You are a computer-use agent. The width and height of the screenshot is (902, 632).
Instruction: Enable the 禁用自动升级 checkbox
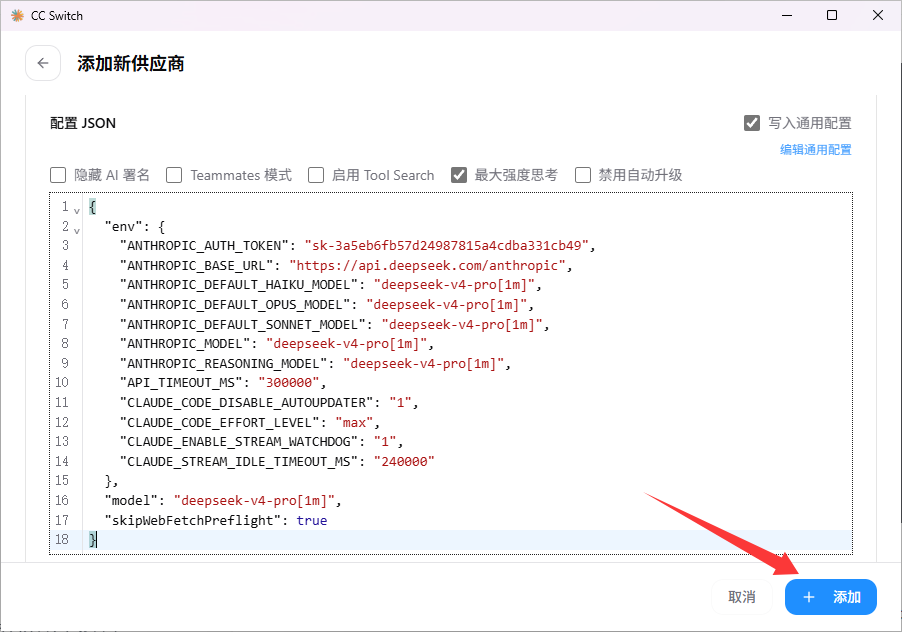coord(583,175)
